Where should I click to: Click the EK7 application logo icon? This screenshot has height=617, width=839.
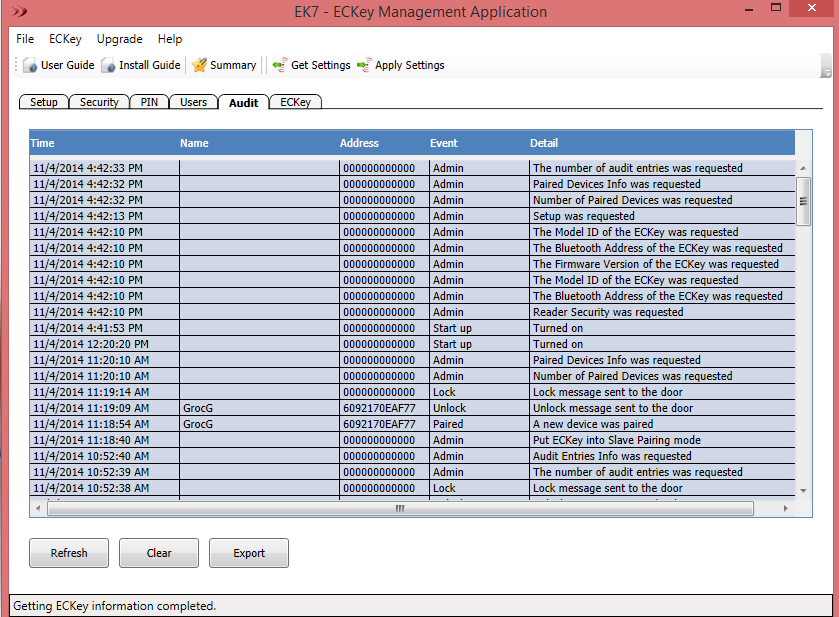(x=19, y=11)
